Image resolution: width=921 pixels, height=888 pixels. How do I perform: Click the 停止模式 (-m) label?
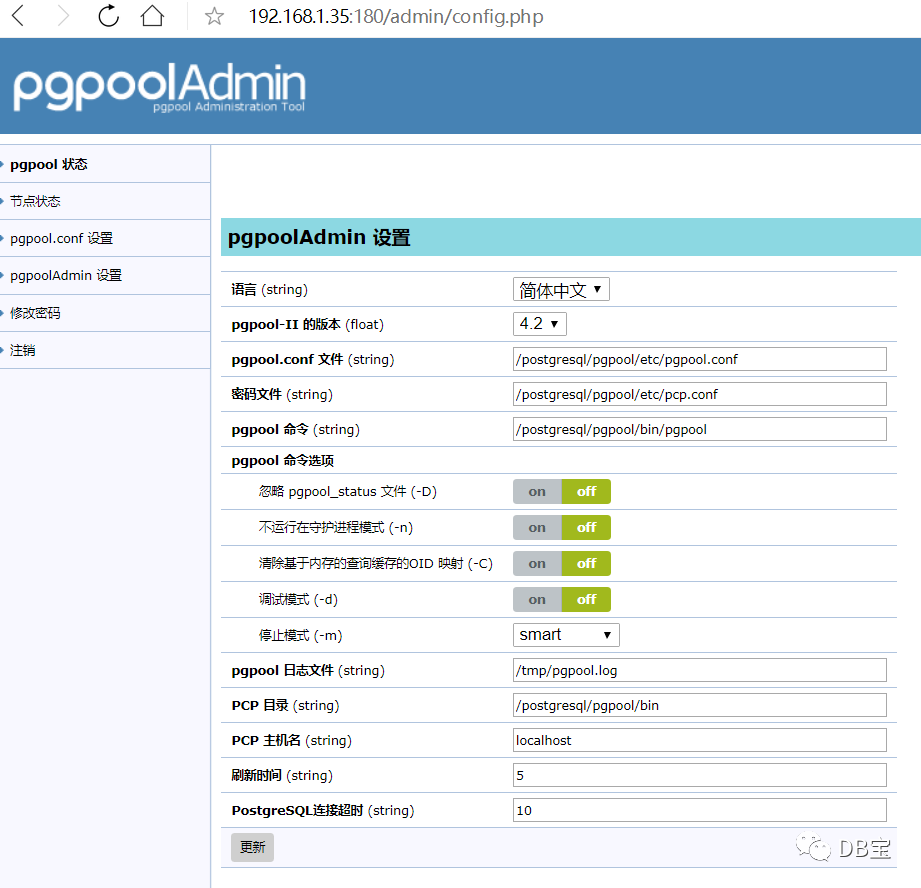[300, 635]
